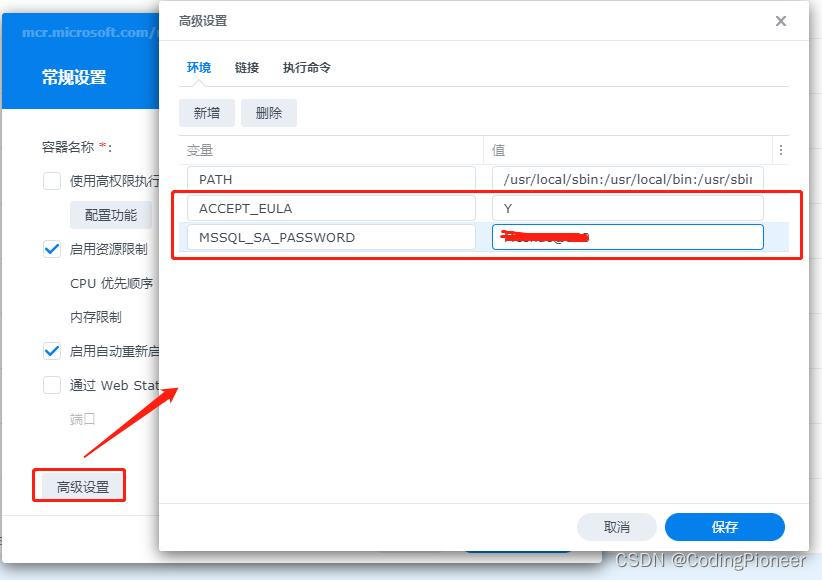Edit the ACCEPT_EULA value set to Y
The height and width of the screenshot is (580, 822).
pos(628,207)
